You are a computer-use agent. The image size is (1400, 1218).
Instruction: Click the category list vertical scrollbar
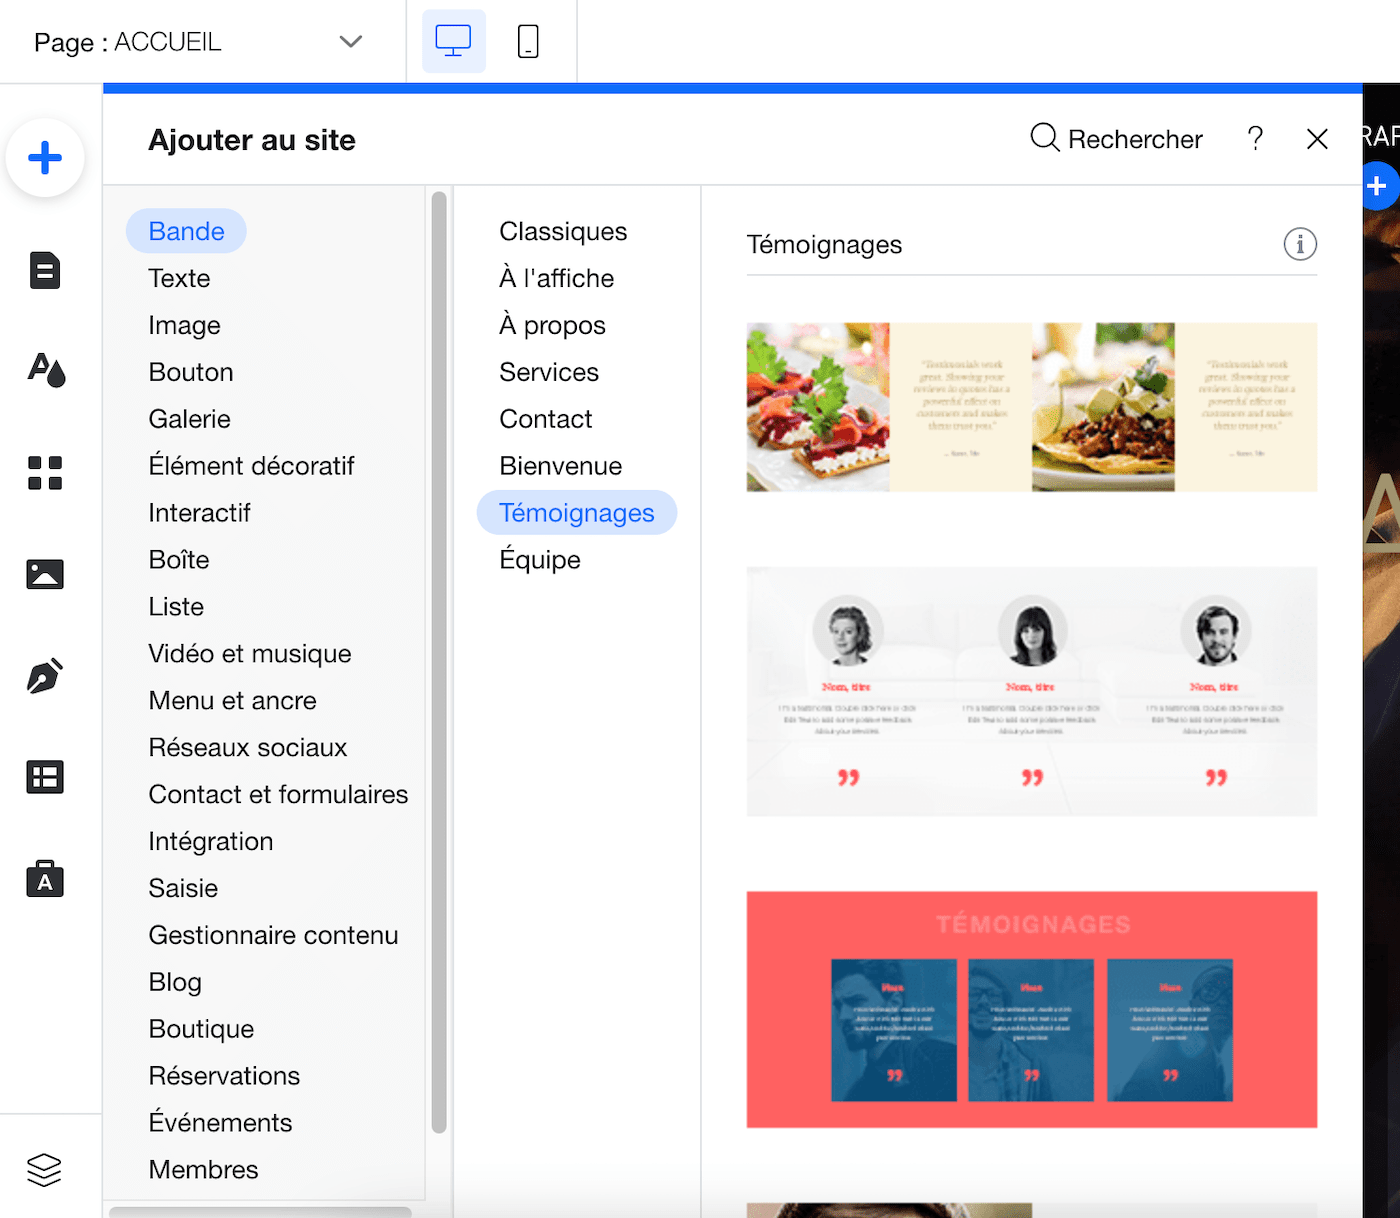(x=439, y=663)
